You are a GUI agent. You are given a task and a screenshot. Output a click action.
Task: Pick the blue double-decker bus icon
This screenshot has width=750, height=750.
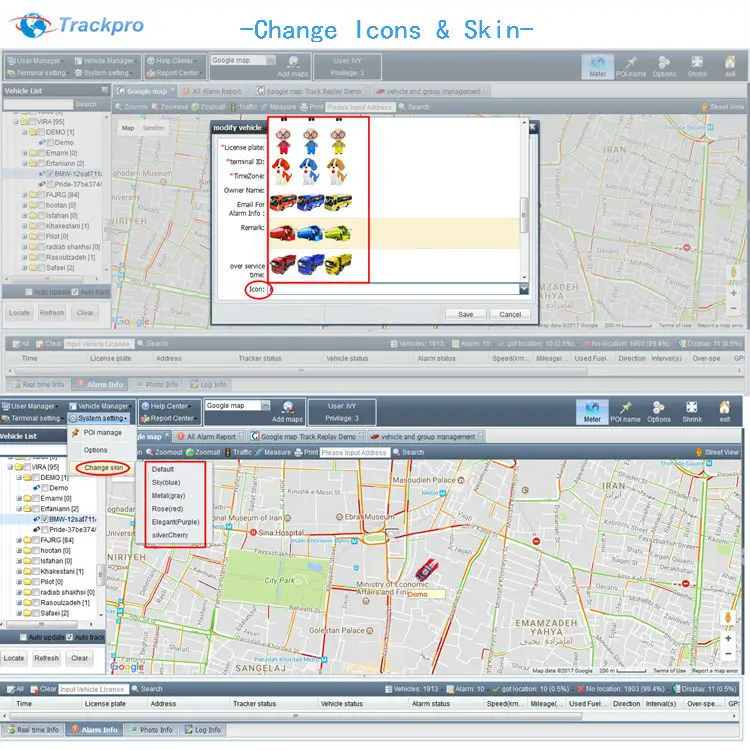coord(310,203)
